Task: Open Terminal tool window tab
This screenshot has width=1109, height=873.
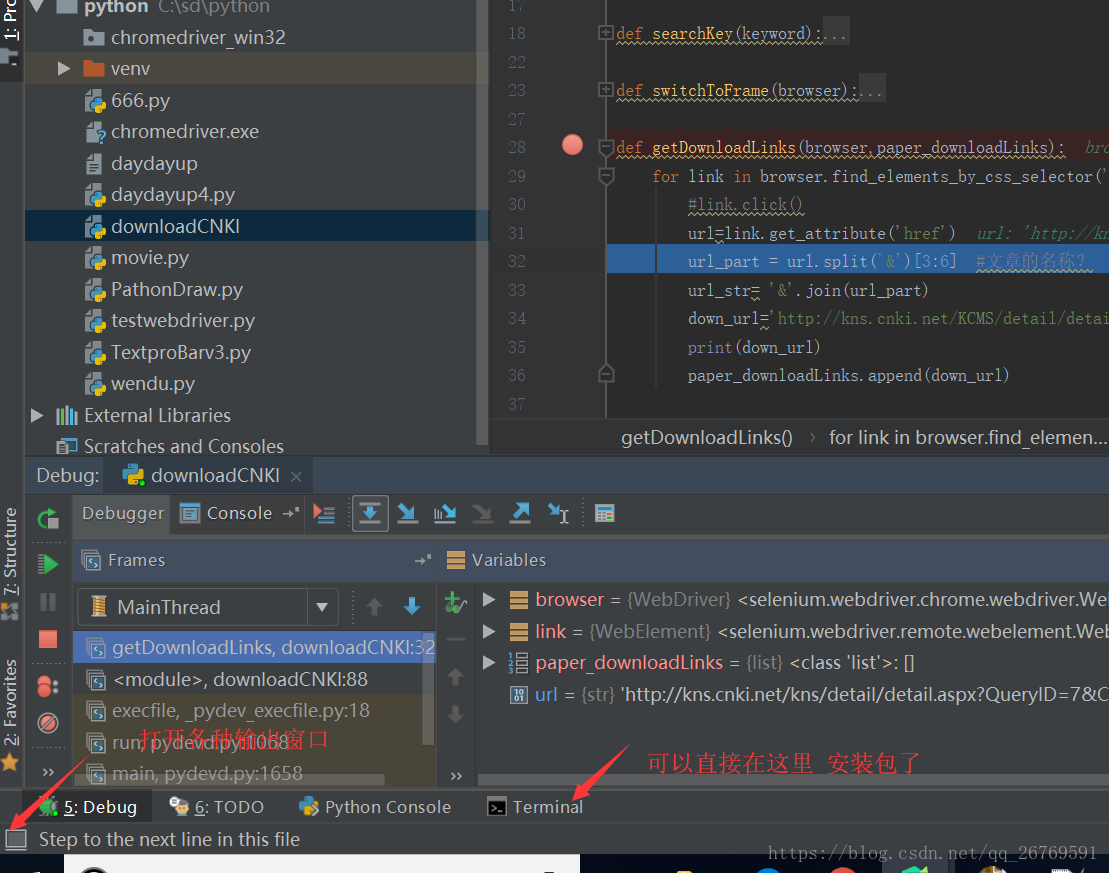Action: click(x=535, y=807)
